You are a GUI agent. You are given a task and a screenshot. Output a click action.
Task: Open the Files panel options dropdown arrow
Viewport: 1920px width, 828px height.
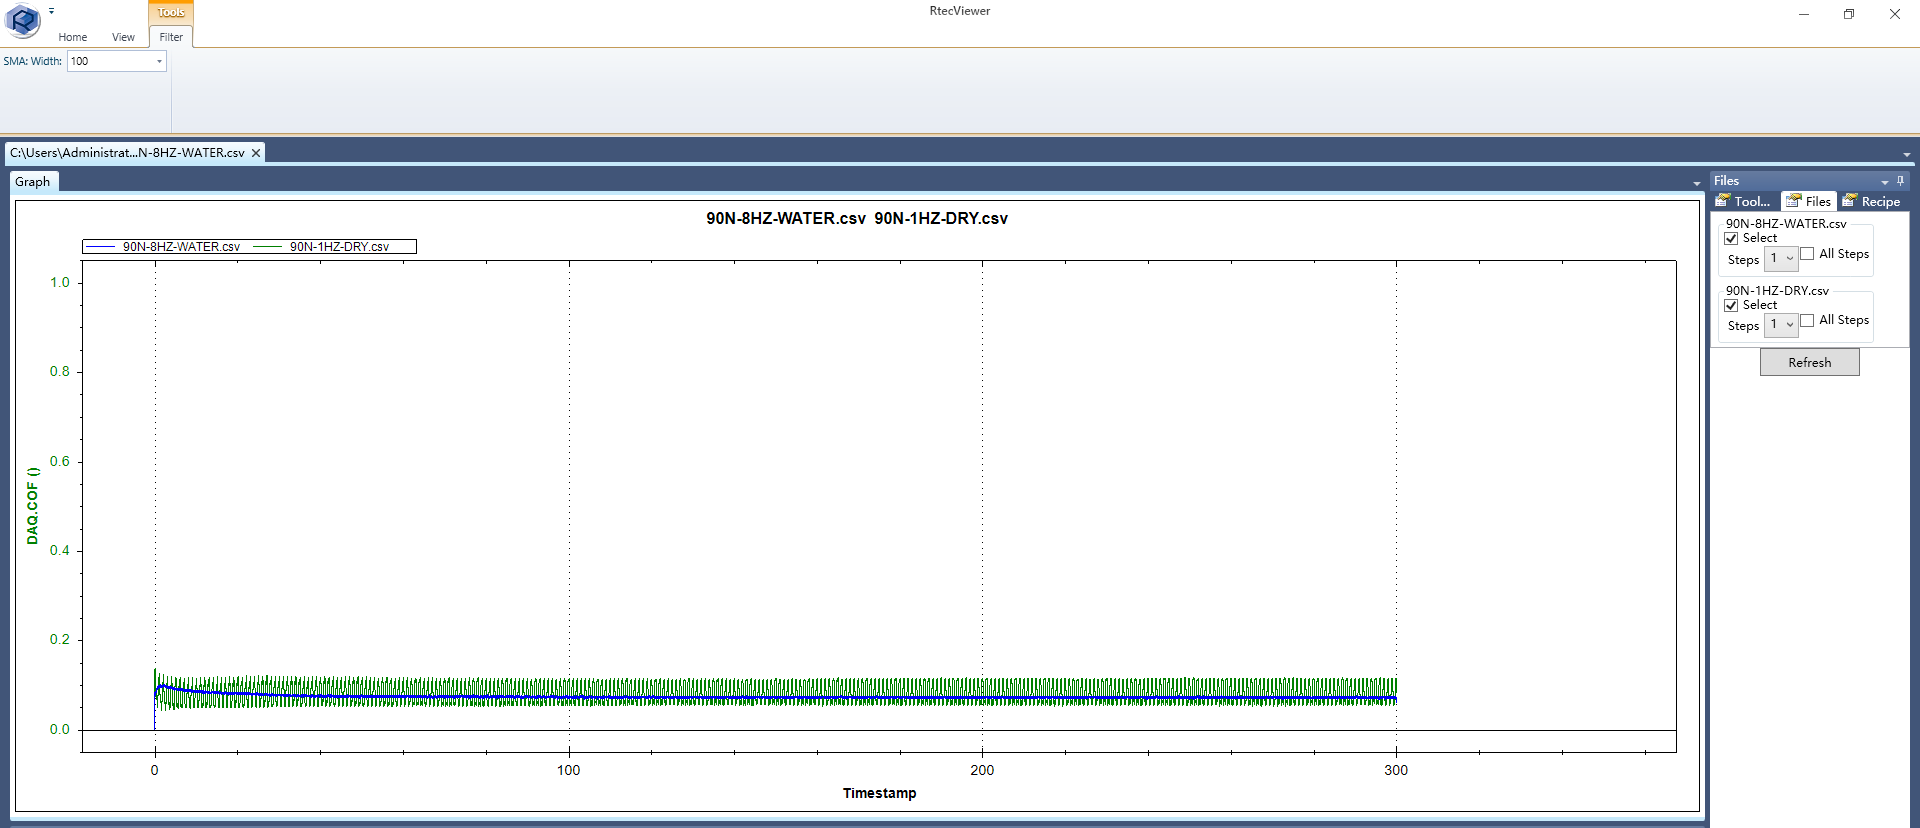click(x=1884, y=182)
